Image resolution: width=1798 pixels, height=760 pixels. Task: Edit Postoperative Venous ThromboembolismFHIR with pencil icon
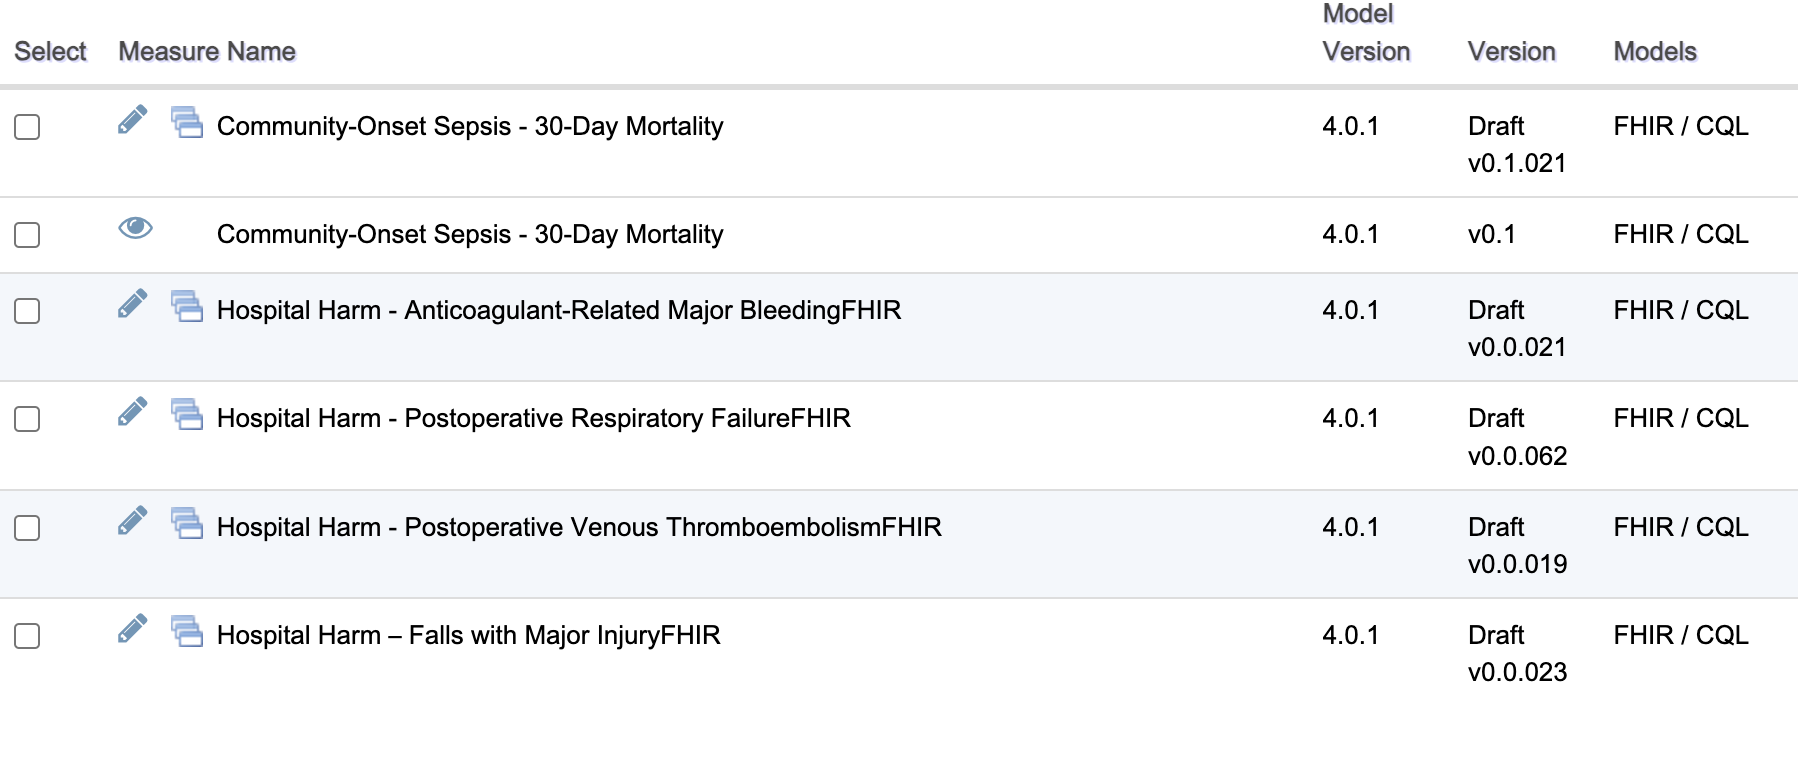tap(132, 521)
